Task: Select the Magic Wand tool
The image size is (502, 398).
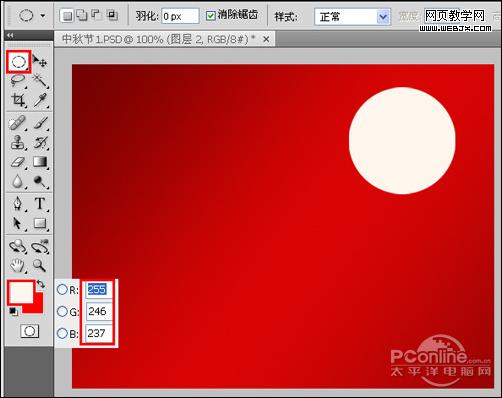Action: click(40, 81)
